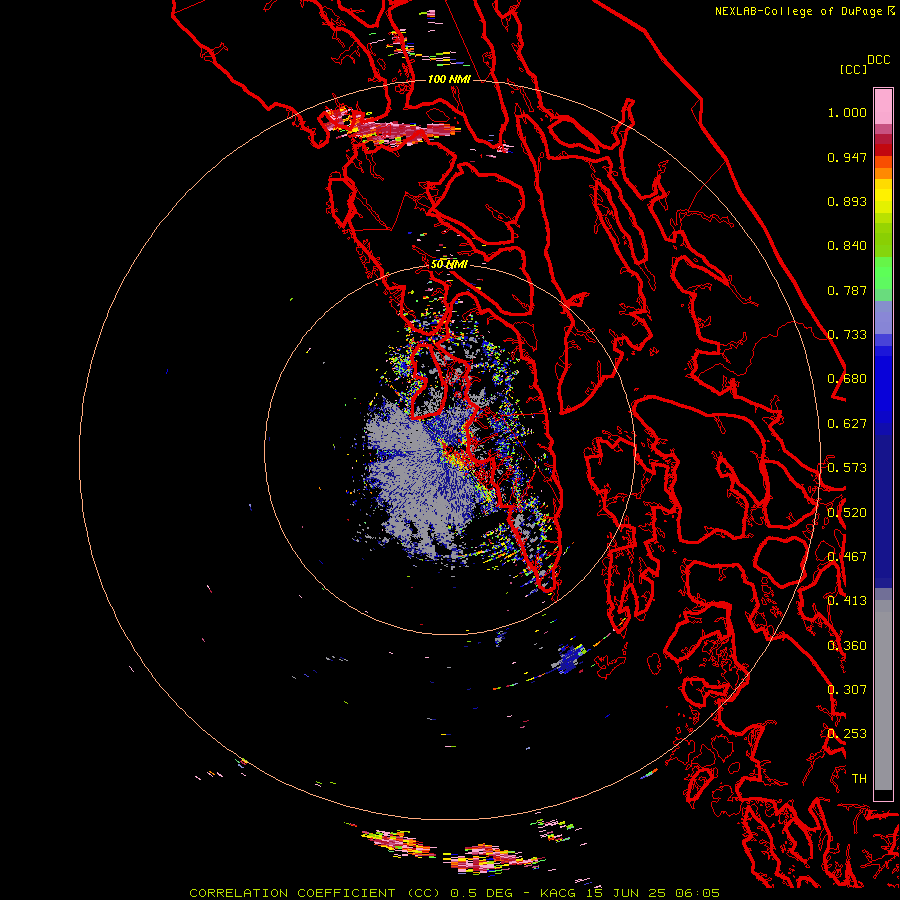Click the 0.627 scale value
This screenshot has height=900, width=900.
click(x=847, y=424)
